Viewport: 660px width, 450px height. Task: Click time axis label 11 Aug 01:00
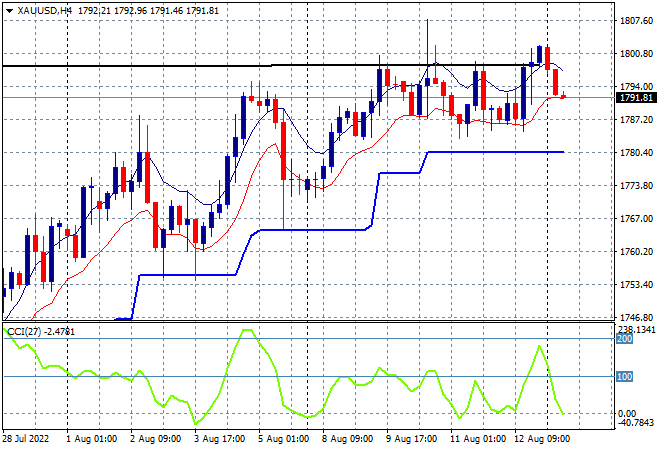point(477,439)
